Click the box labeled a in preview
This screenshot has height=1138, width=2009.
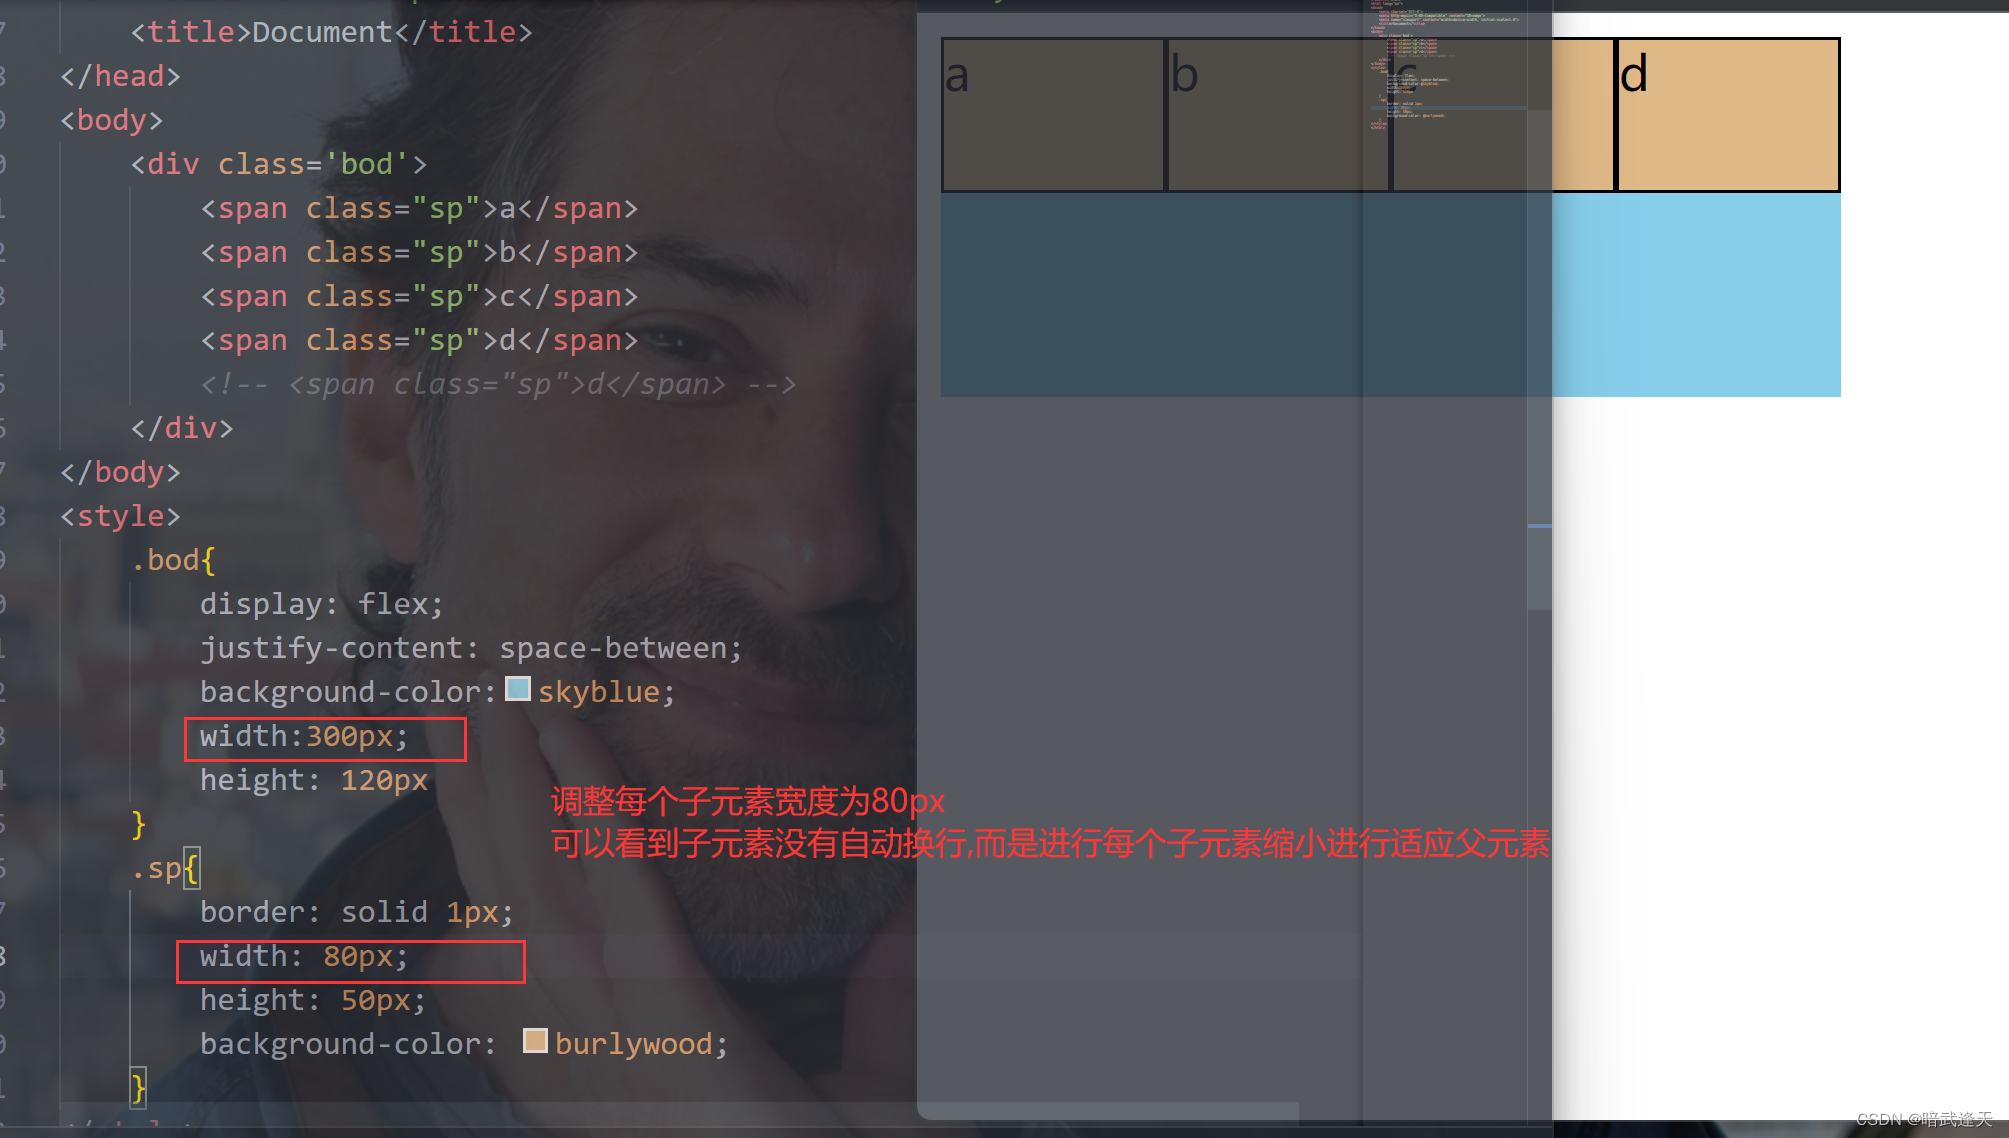click(x=1053, y=115)
